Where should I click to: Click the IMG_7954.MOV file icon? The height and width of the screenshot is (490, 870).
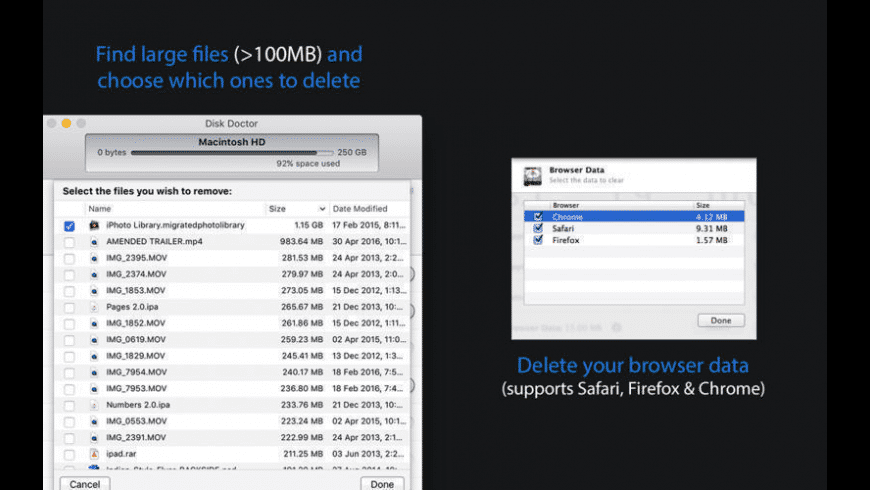(x=94, y=372)
